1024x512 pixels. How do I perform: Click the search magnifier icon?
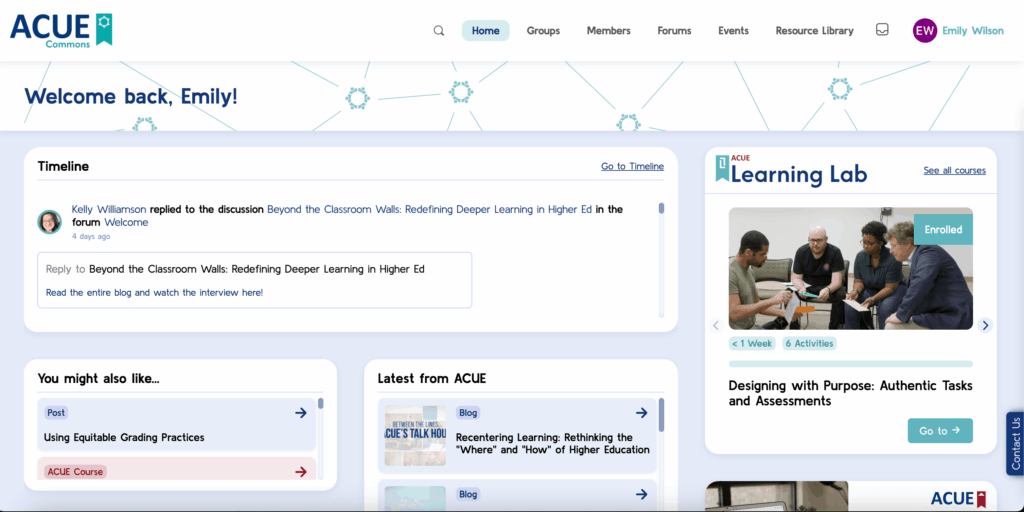(x=439, y=31)
